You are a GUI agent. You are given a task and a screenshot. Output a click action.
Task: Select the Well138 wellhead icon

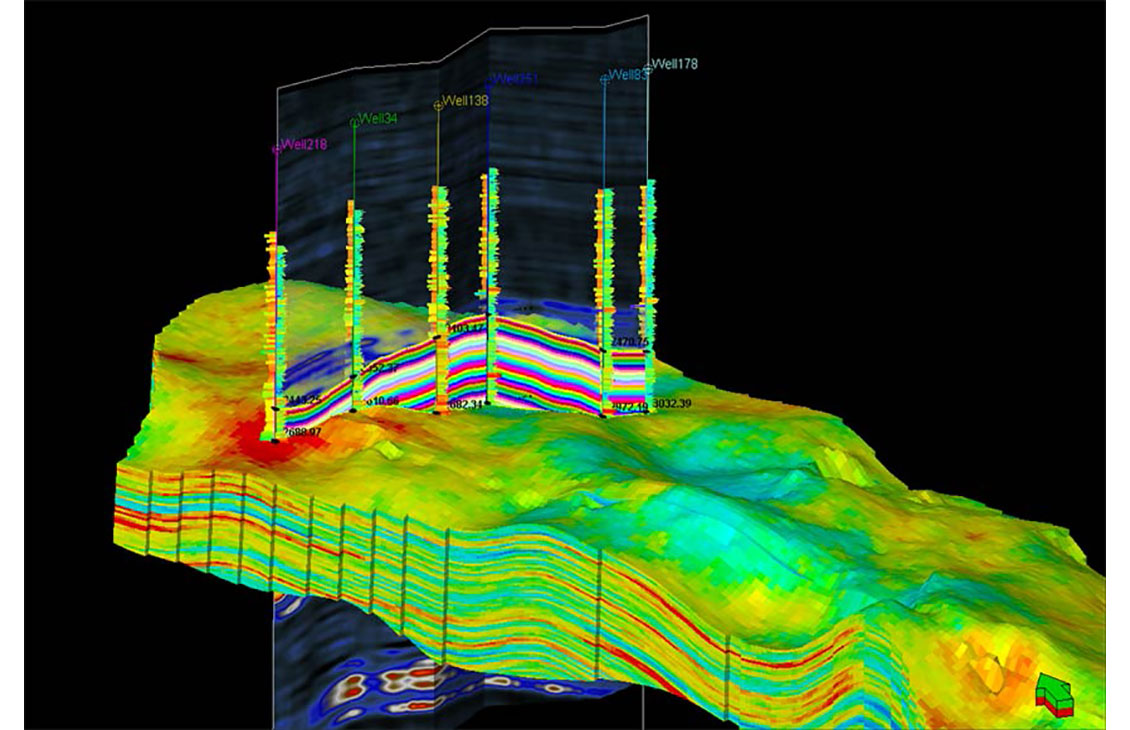pyautogui.click(x=439, y=104)
